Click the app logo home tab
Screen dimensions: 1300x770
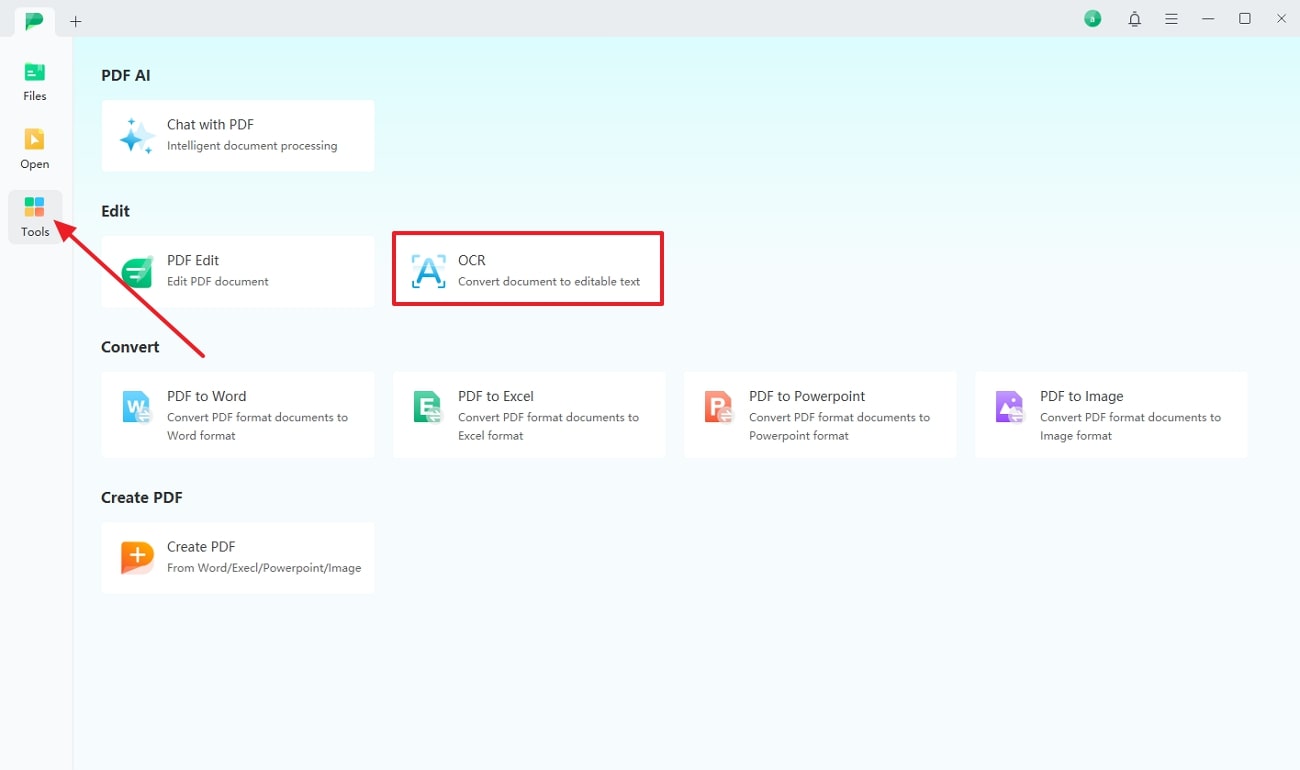35,20
